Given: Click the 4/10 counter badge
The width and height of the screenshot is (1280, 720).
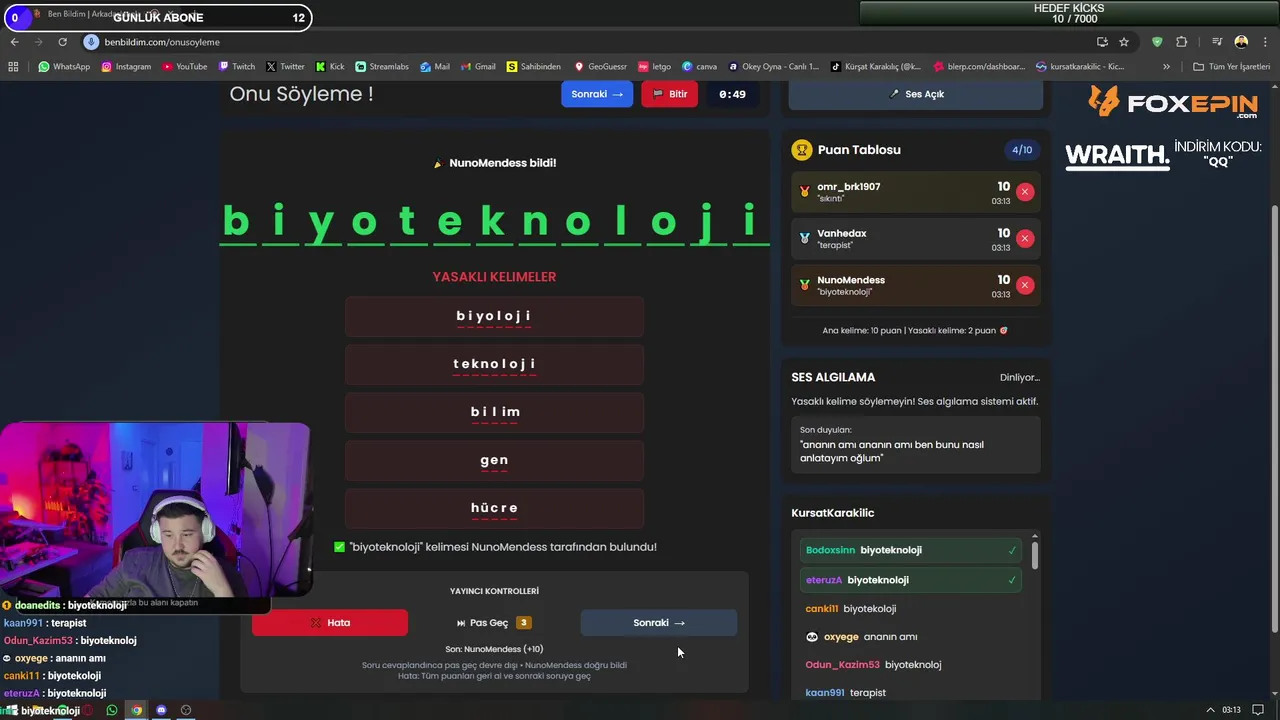Looking at the screenshot, I should [1022, 150].
